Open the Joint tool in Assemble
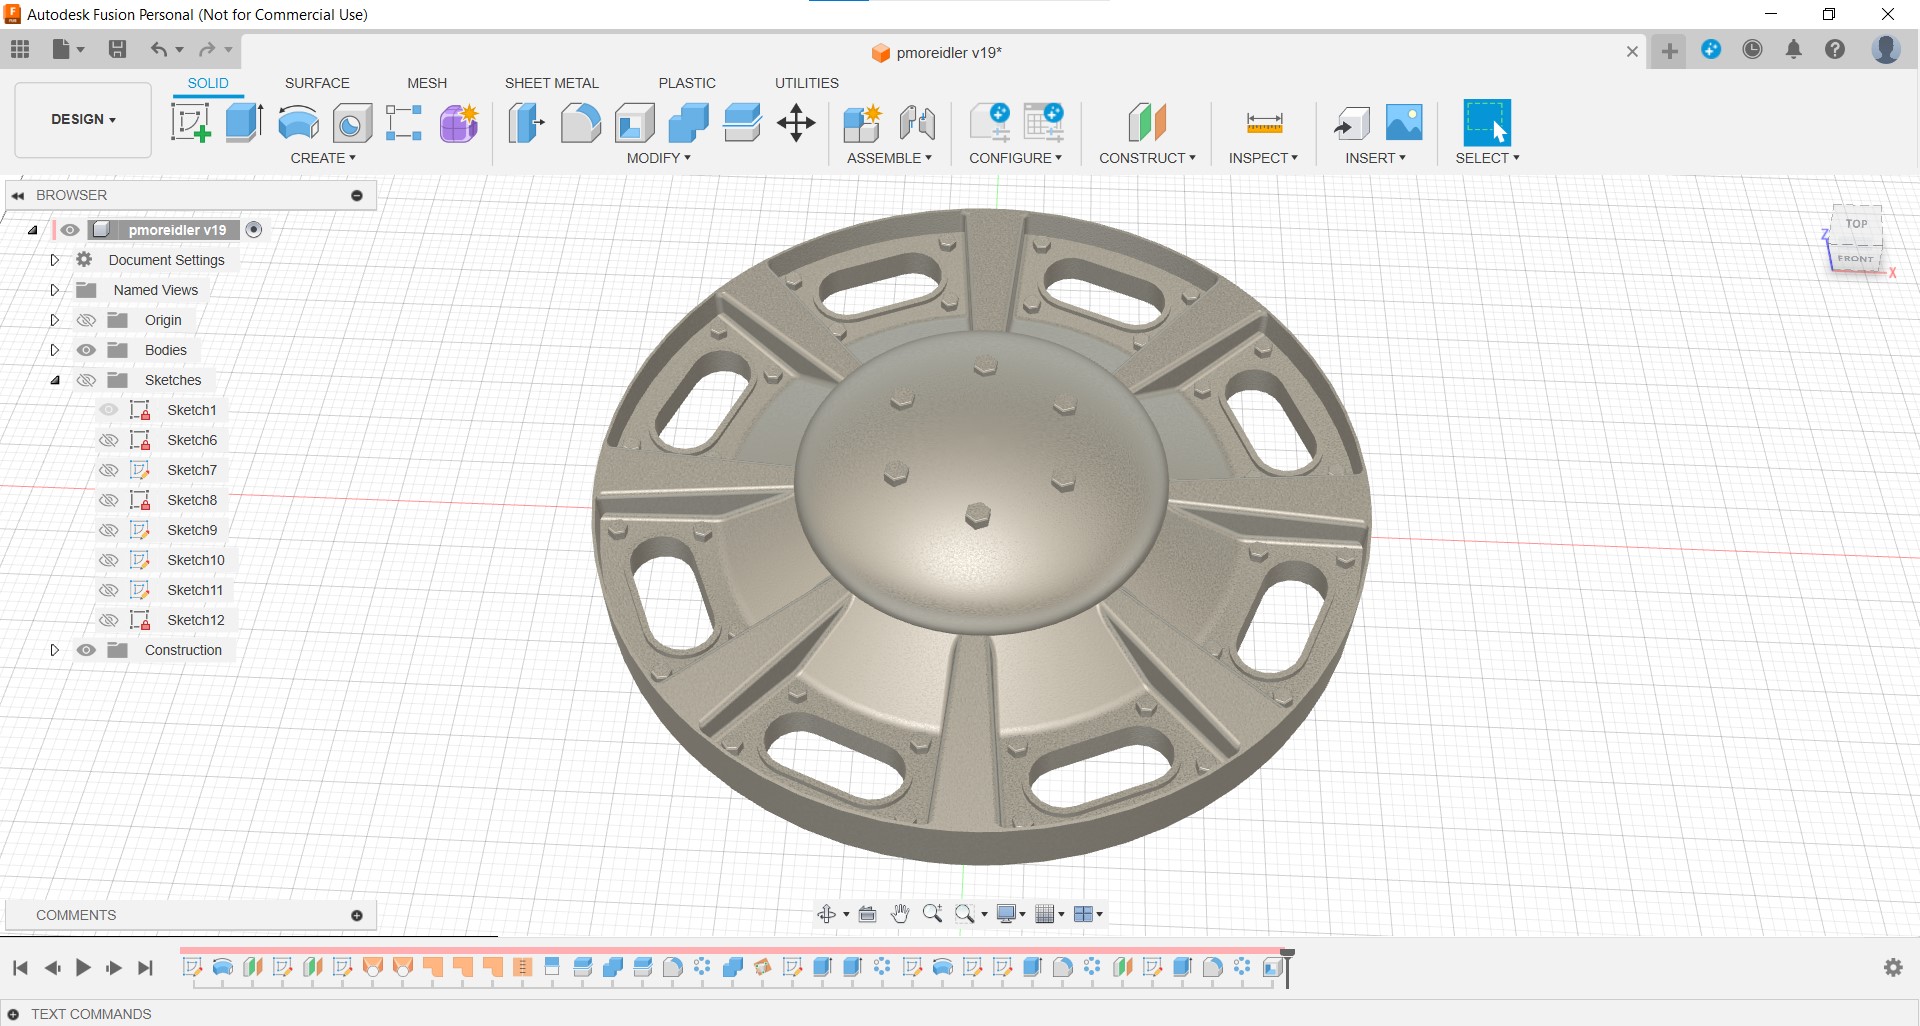This screenshot has height=1026, width=1920. 916,123
